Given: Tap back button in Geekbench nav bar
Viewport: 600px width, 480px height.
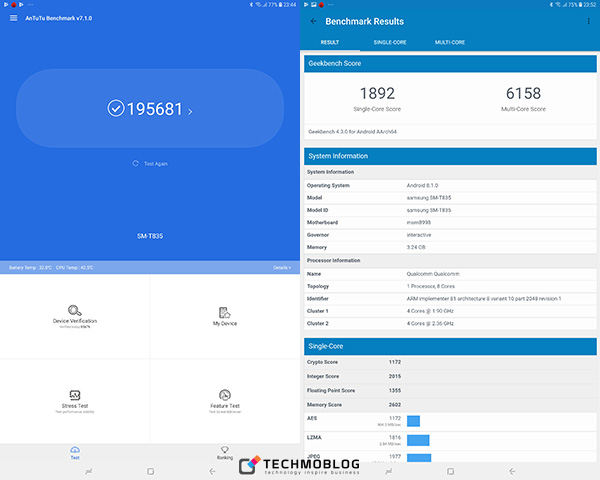Looking at the screenshot, I should tap(512, 472).
